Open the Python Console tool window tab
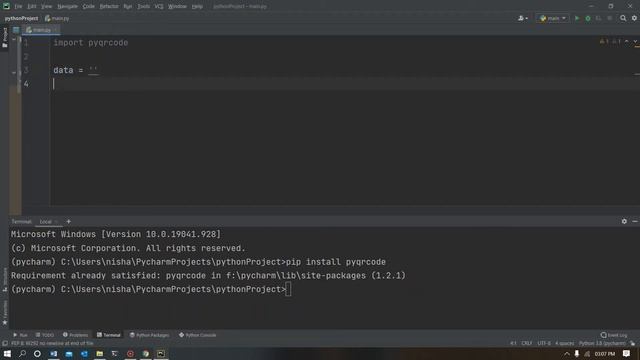 (198, 335)
